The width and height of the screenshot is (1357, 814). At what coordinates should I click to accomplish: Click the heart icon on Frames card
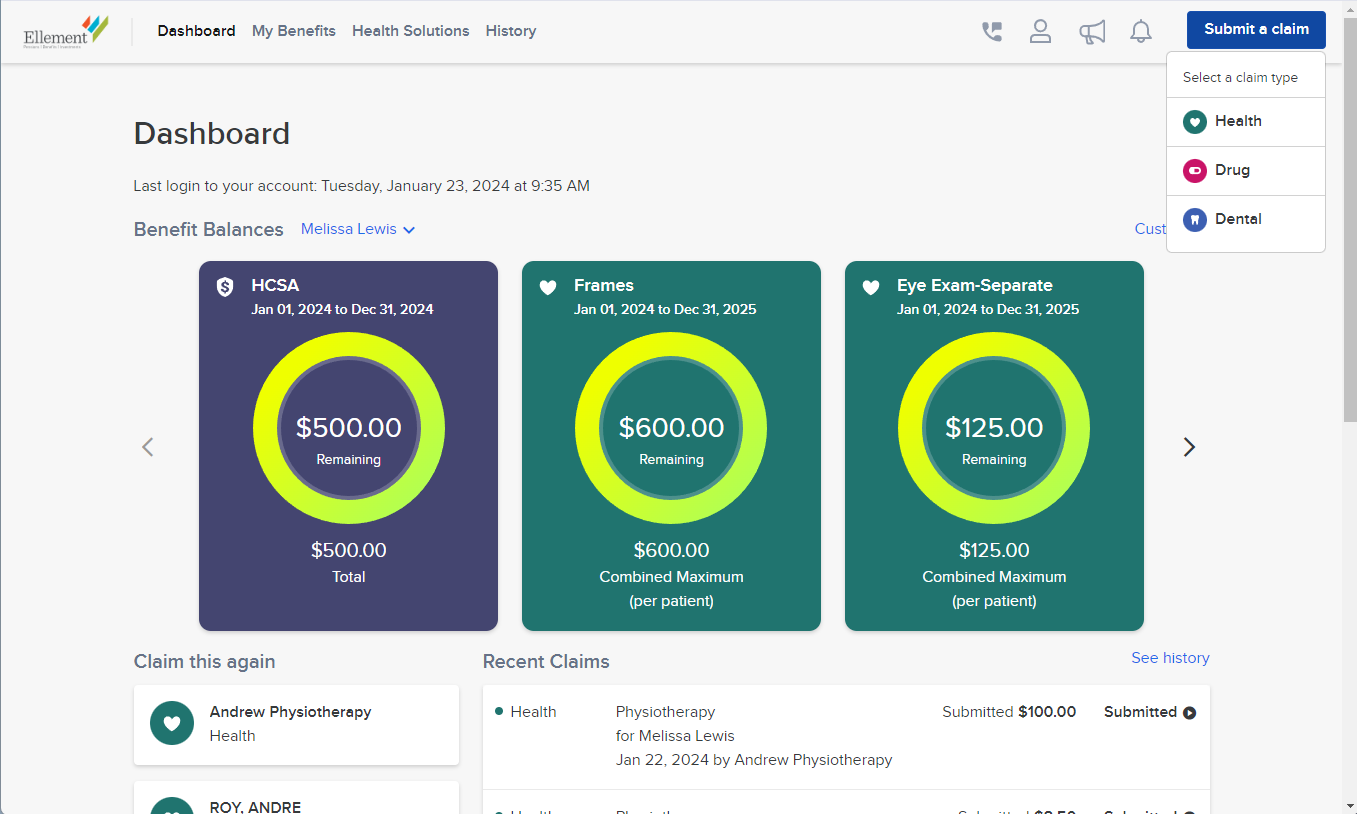548,287
